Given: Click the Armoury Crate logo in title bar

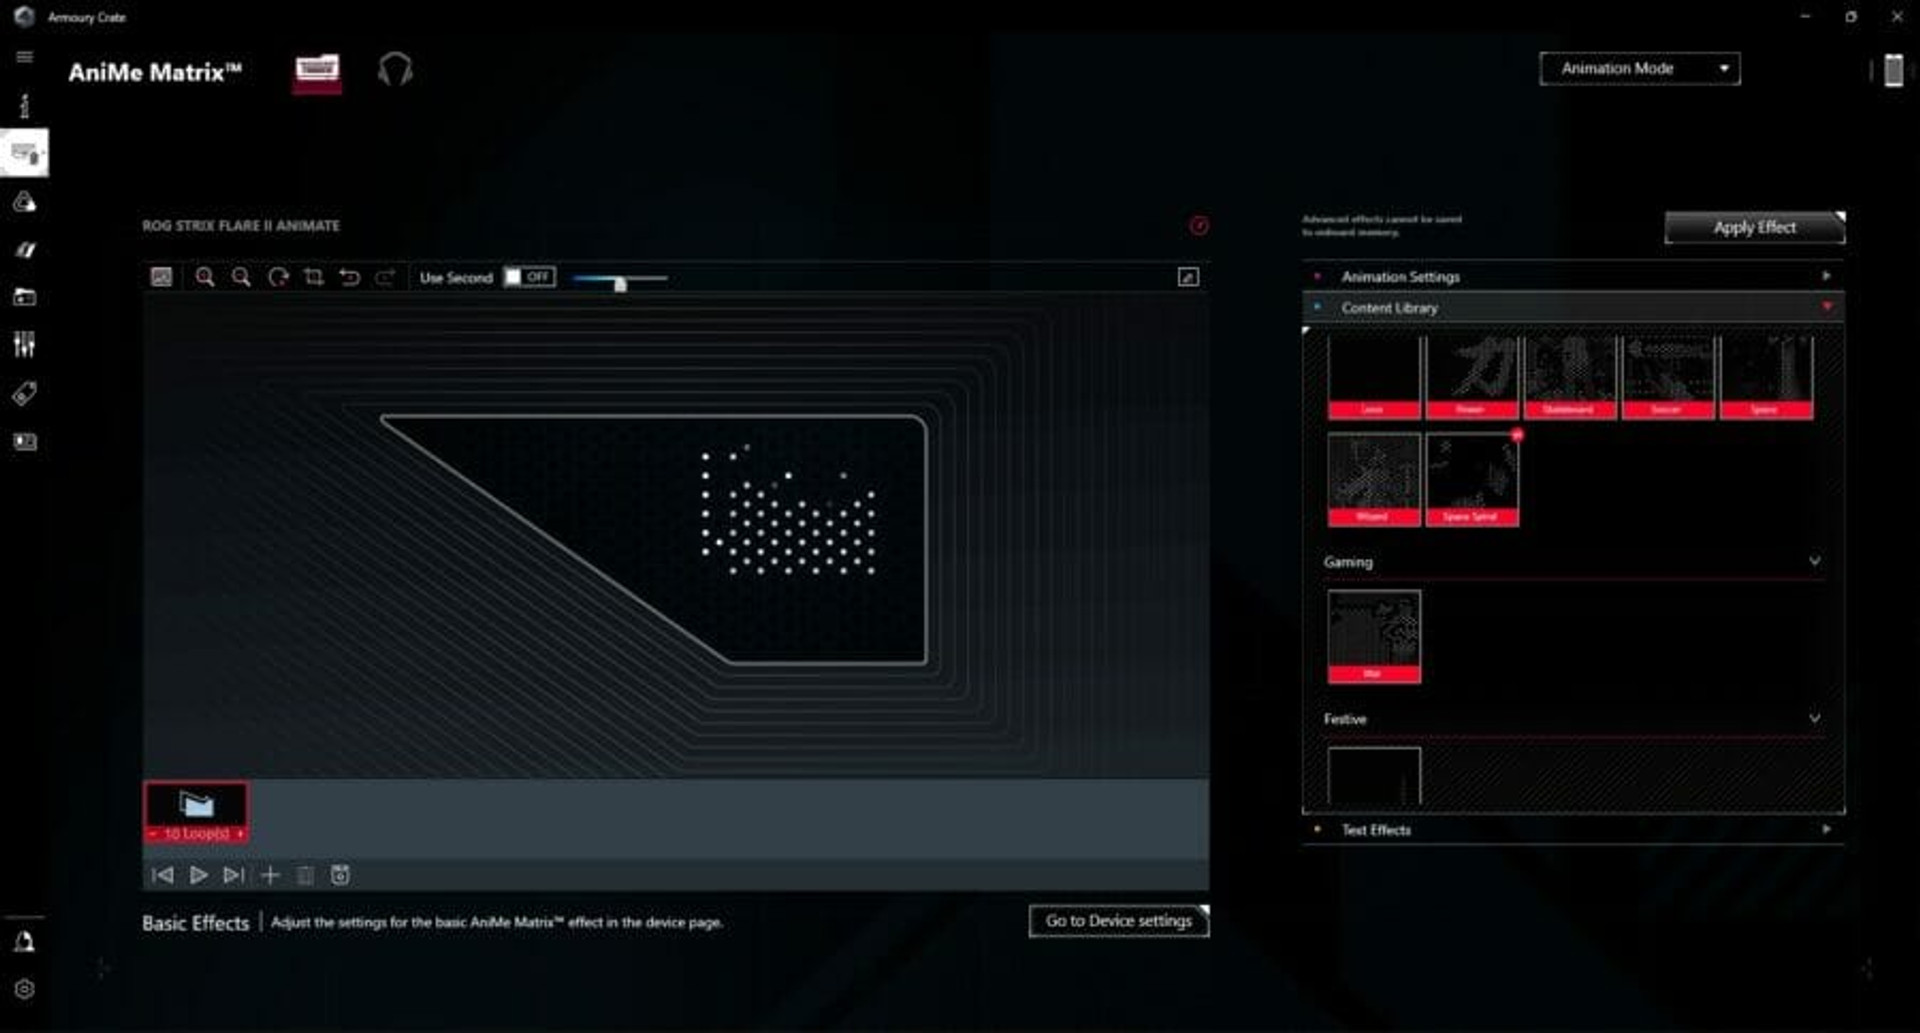Looking at the screenshot, I should [x=24, y=16].
